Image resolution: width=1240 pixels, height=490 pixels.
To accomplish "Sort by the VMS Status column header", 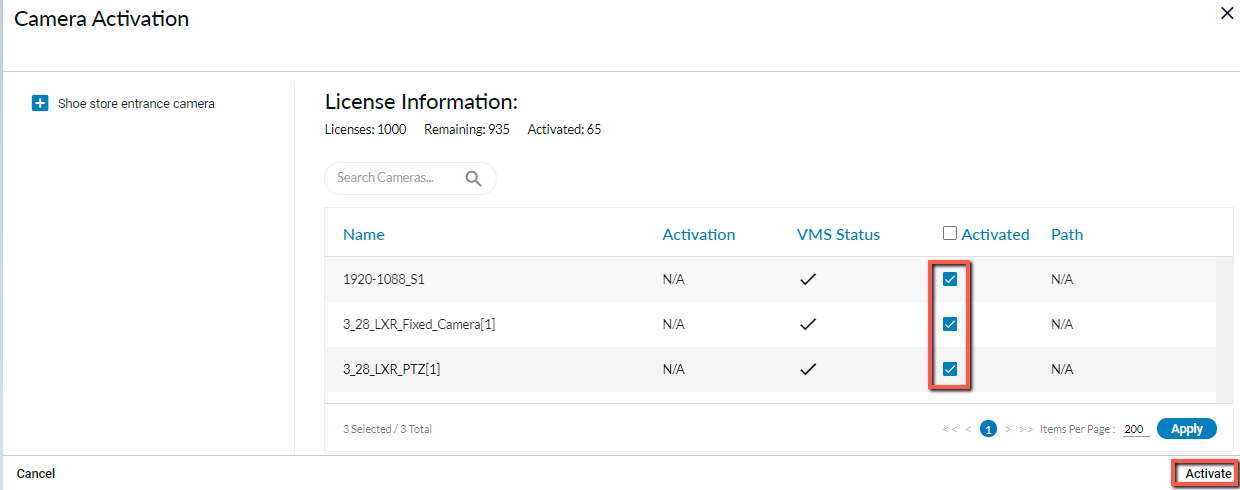I will (838, 234).
